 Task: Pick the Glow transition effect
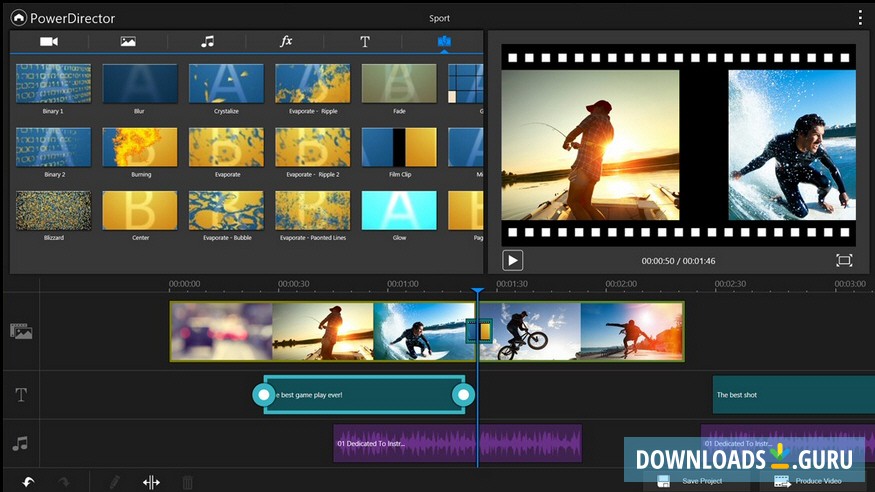(398, 211)
